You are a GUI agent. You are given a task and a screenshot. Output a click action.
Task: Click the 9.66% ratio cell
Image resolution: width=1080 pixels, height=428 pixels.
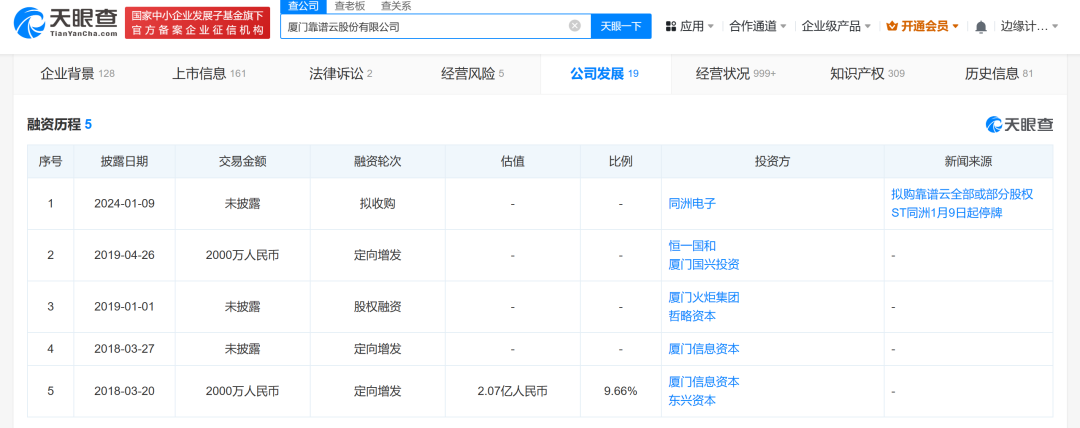[x=620, y=391]
